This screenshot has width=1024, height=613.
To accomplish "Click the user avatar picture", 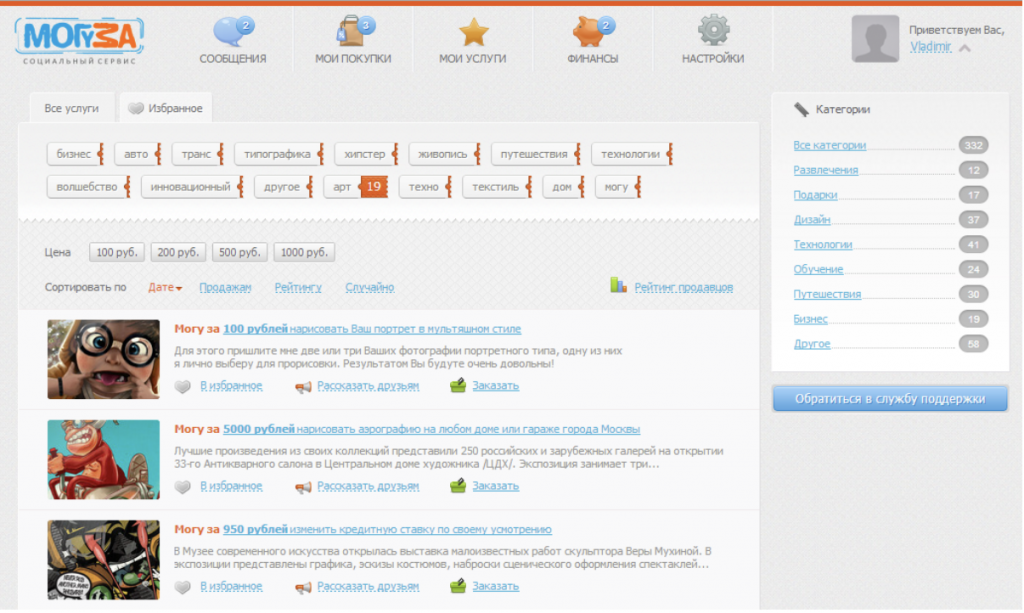I will (x=875, y=39).
